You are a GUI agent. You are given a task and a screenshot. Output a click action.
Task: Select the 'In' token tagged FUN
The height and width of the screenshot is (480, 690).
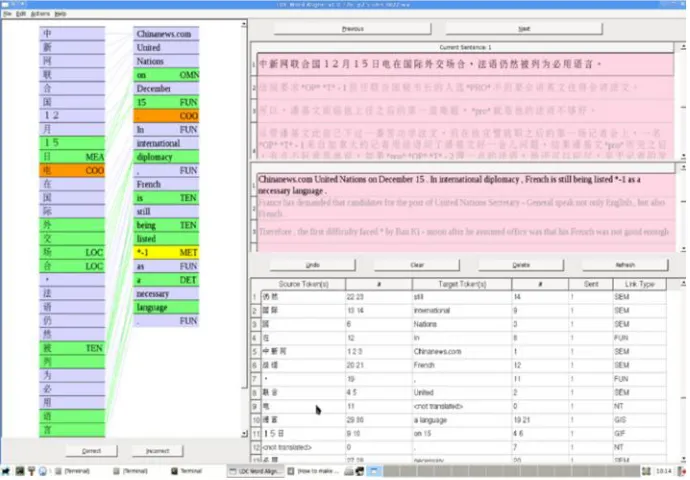point(166,129)
